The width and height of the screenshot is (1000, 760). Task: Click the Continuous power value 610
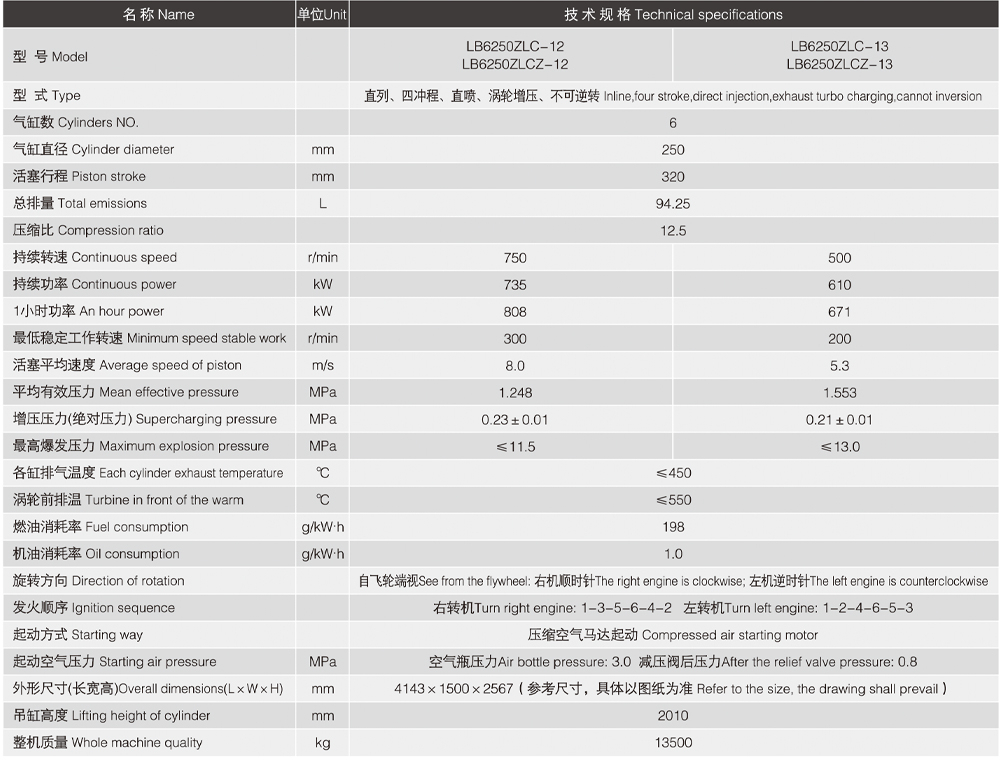point(839,285)
